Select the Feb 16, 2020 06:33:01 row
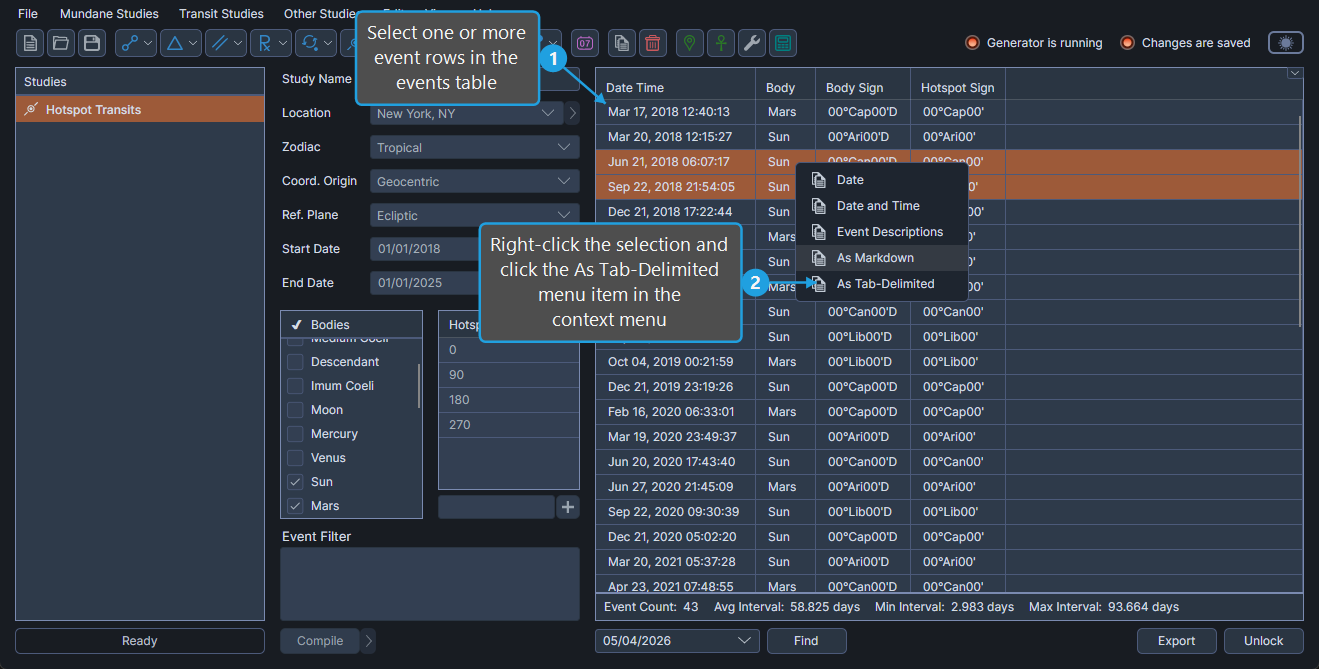Image resolution: width=1319 pixels, height=669 pixels. [x=948, y=412]
